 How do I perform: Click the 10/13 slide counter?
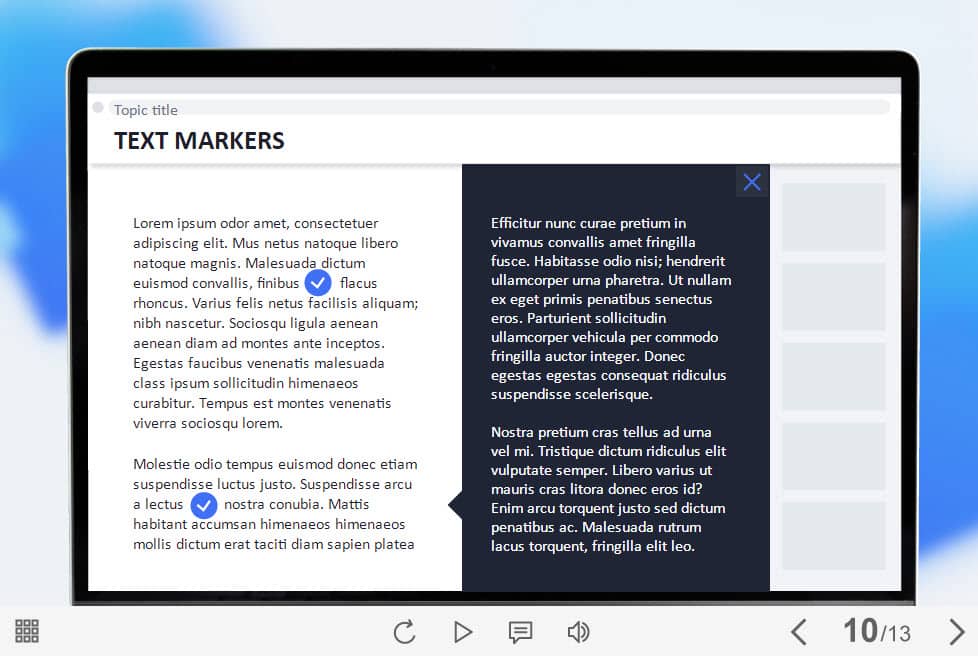tap(876, 631)
